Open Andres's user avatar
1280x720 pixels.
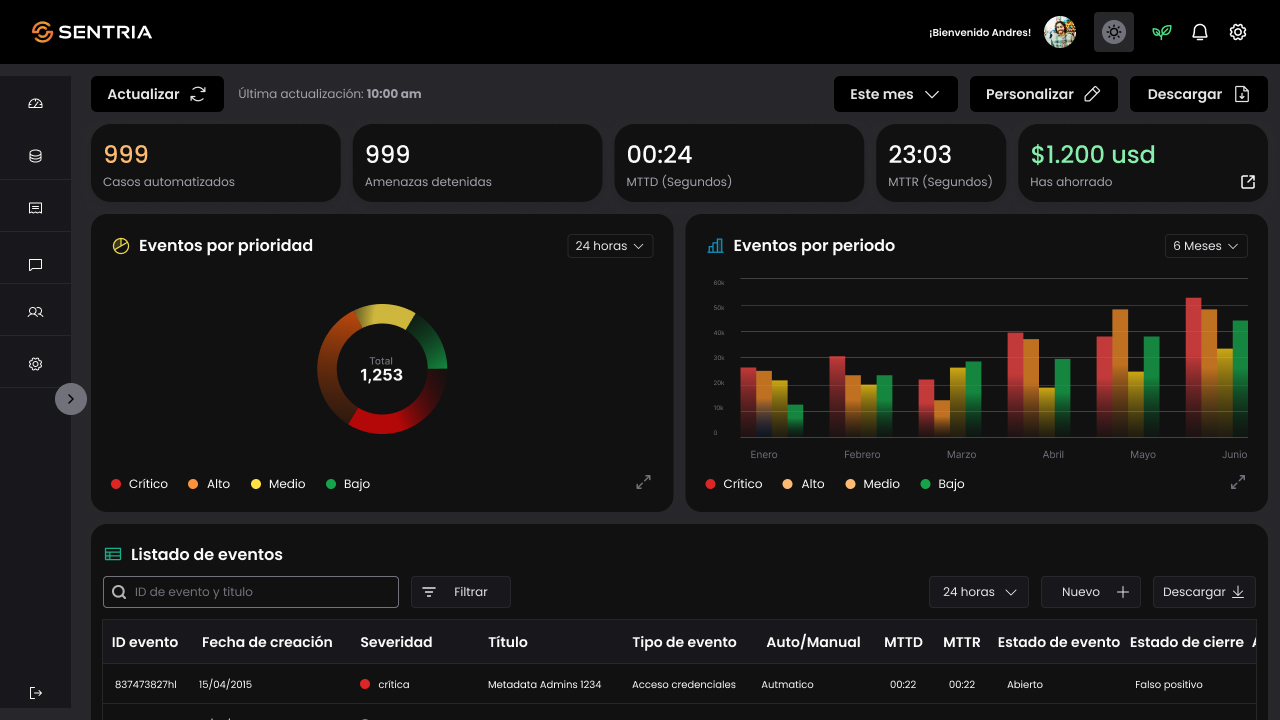(1060, 32)
